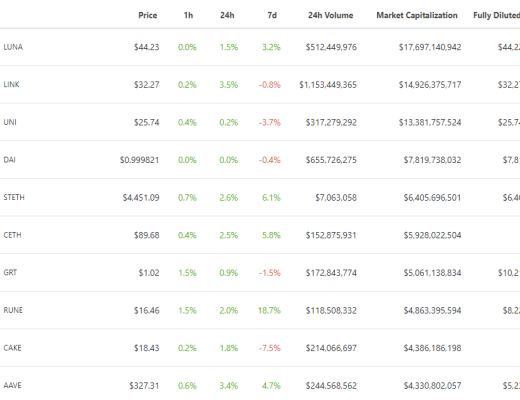Select AAVE market cap $4,330,802,057
520x400 pixels.
(433, 386)
